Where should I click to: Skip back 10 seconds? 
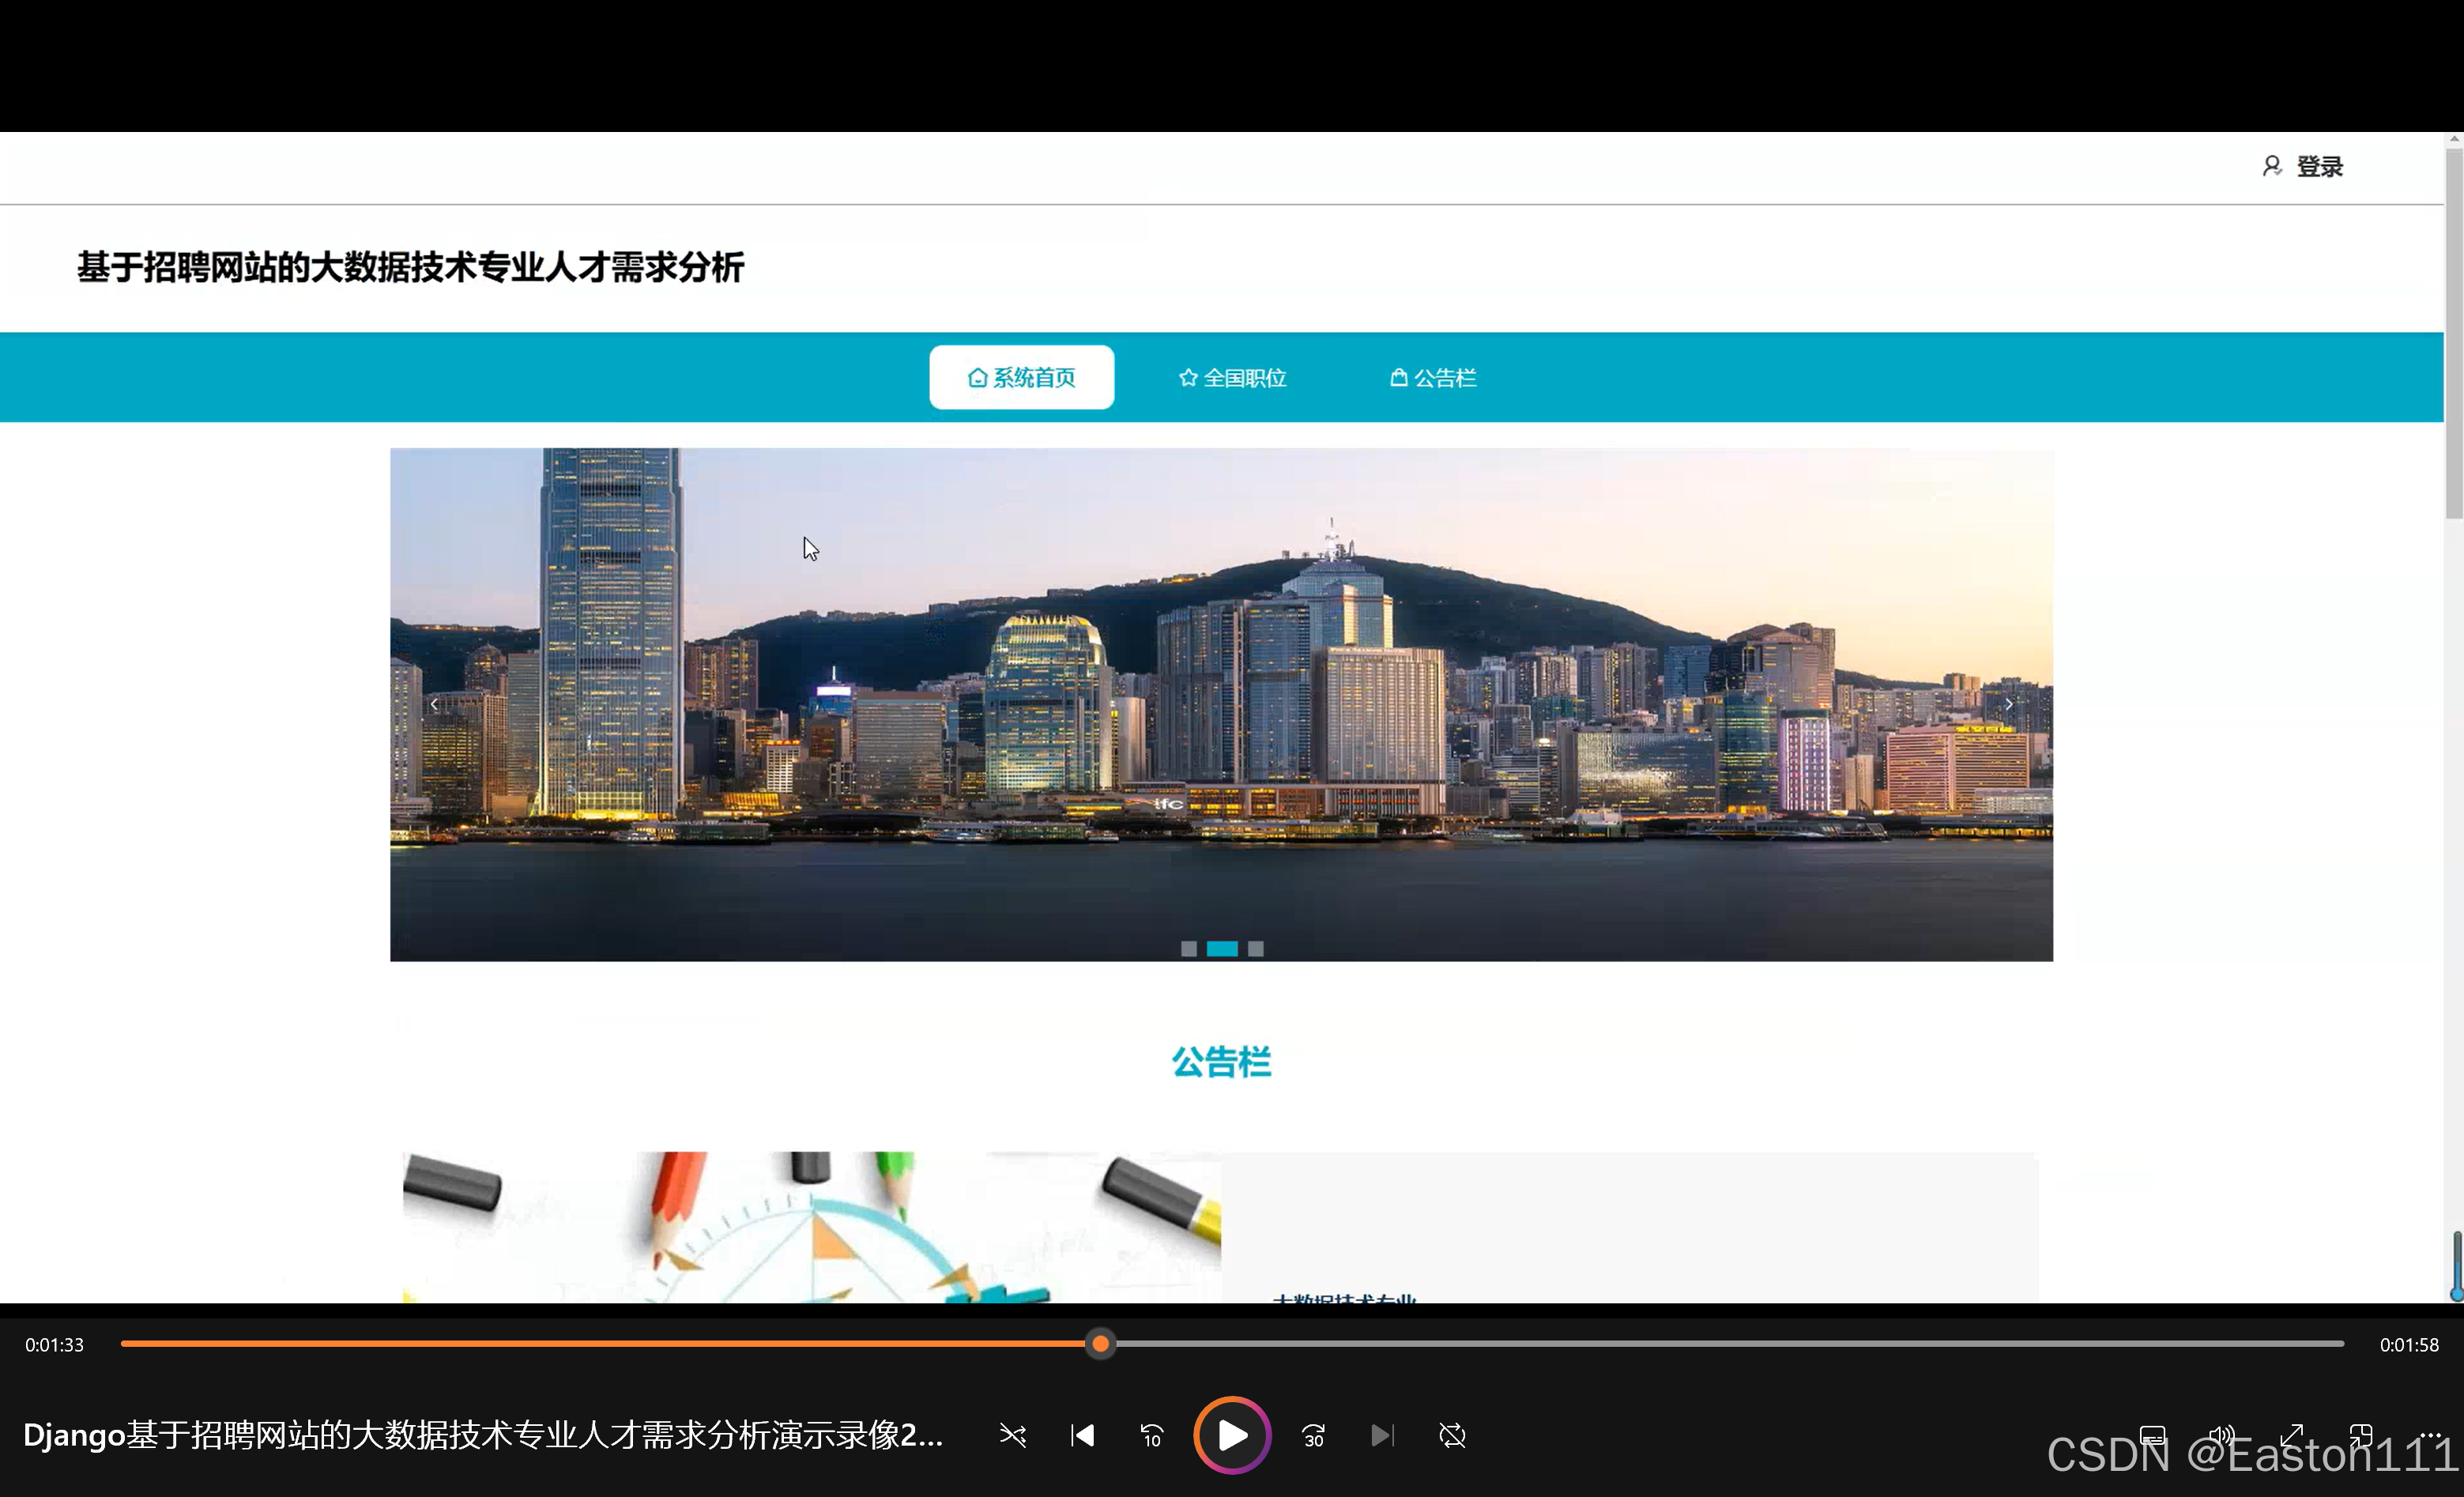pyautogui.click(x=1152, y=1436)
